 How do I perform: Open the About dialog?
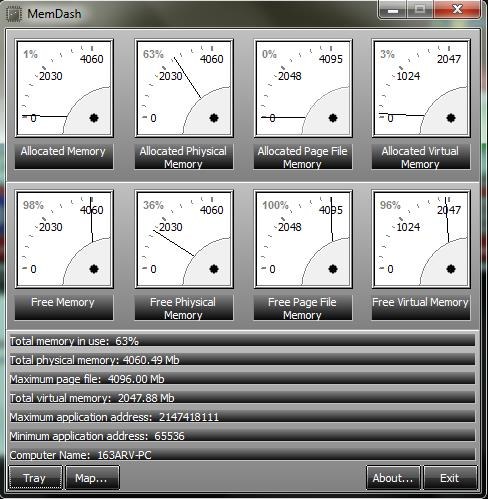(x=393, y=478)
